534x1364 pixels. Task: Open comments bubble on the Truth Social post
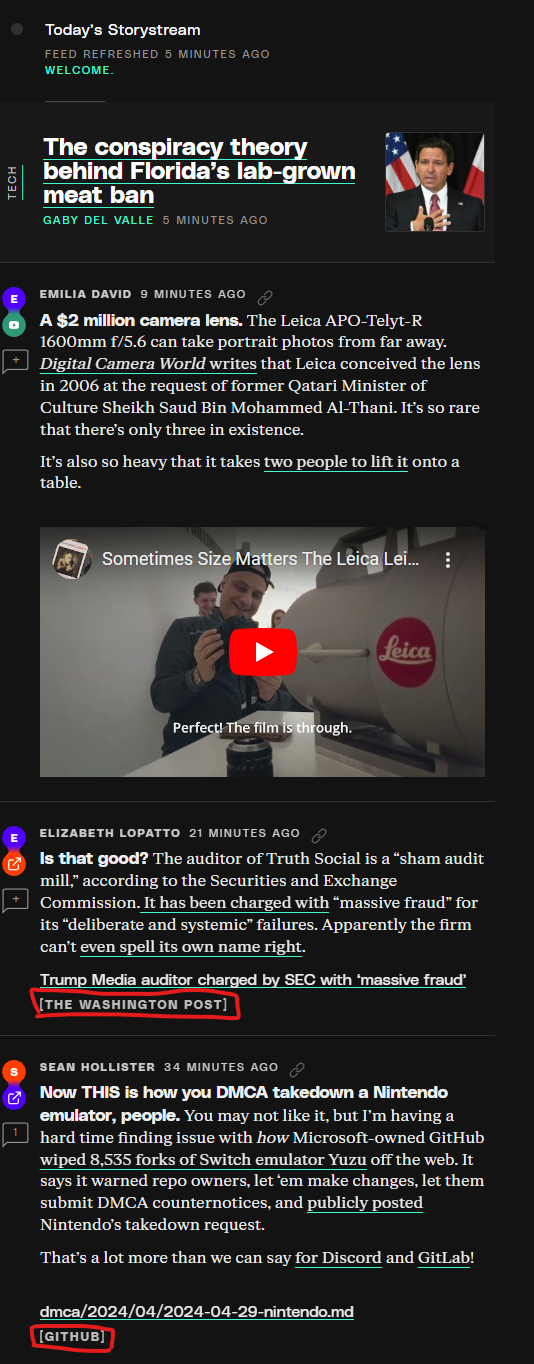coord(15,901)
